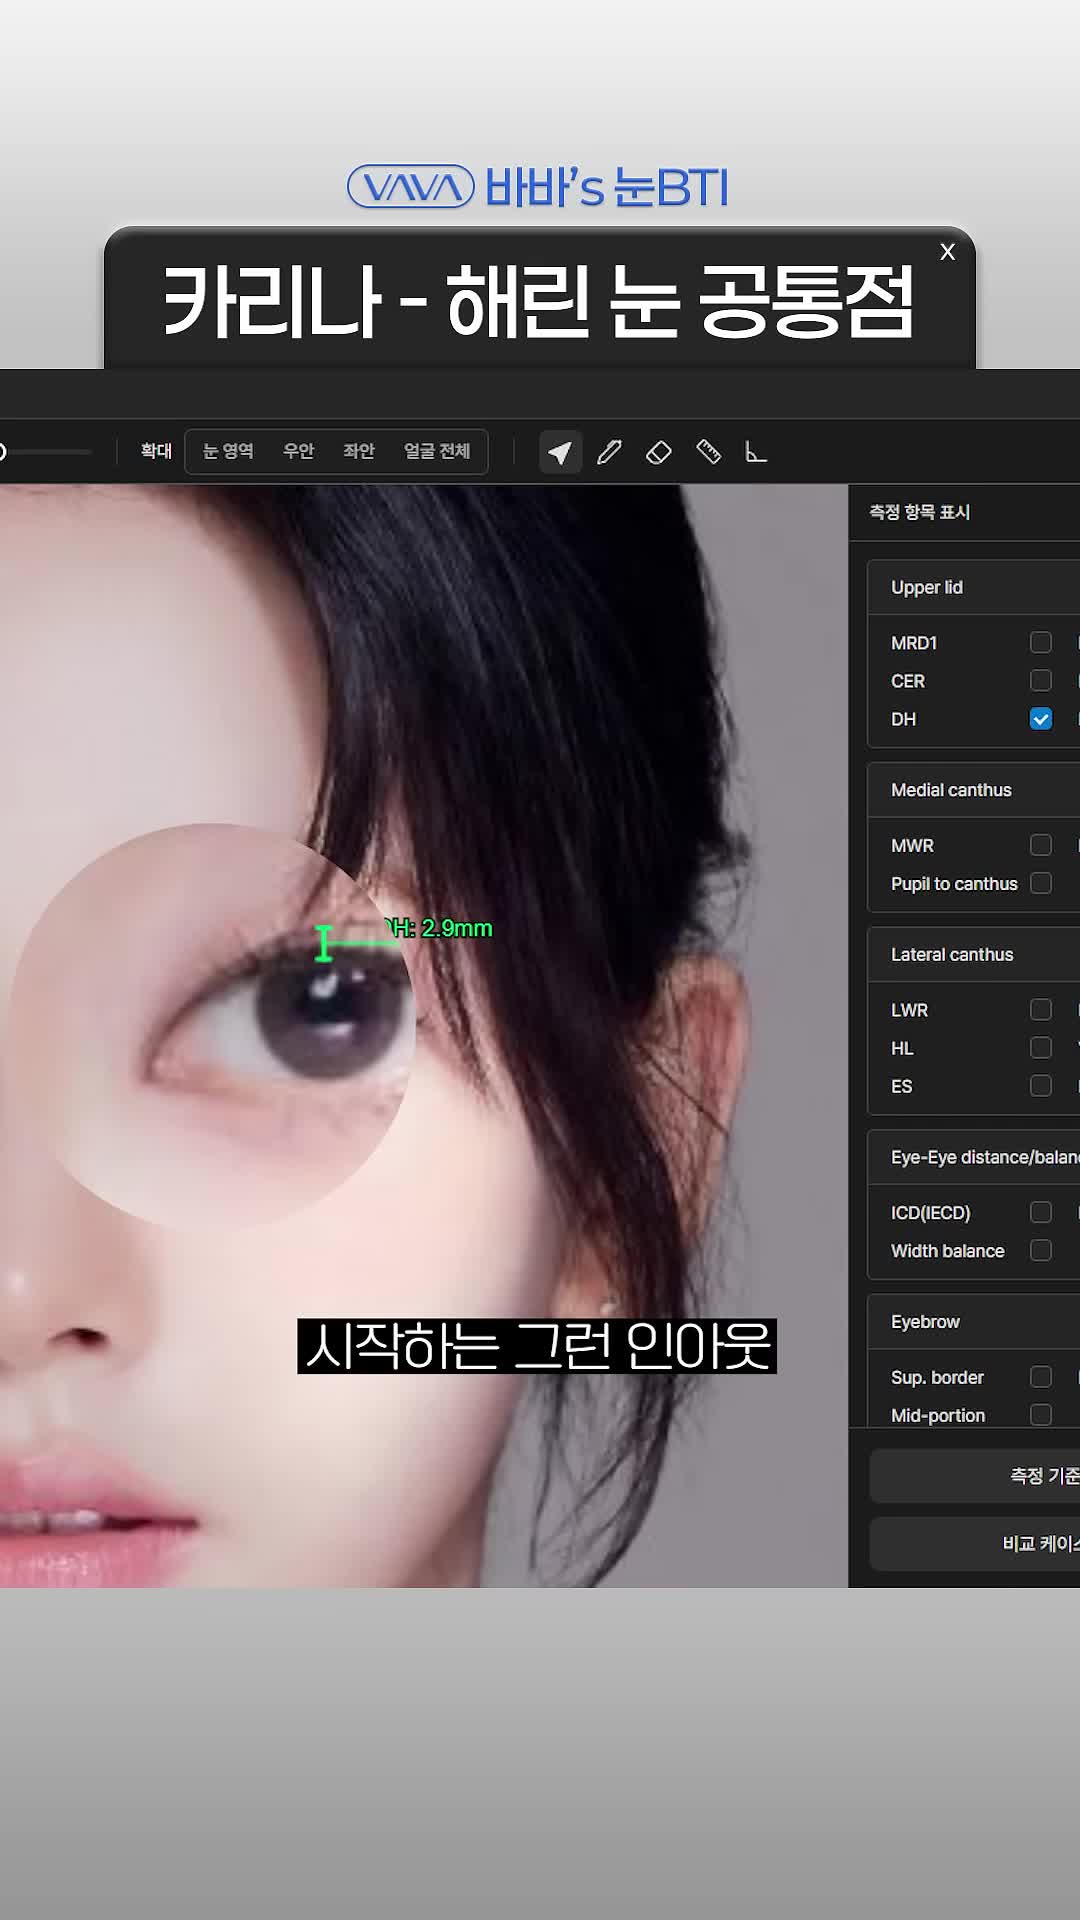Select the eraser tool
1080x1920 pixels.
pos(659,452)
